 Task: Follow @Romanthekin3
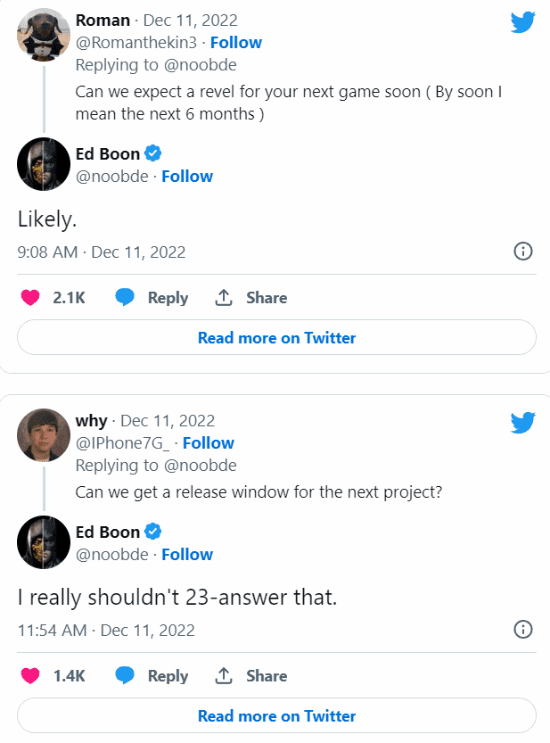tap(236, 43)
